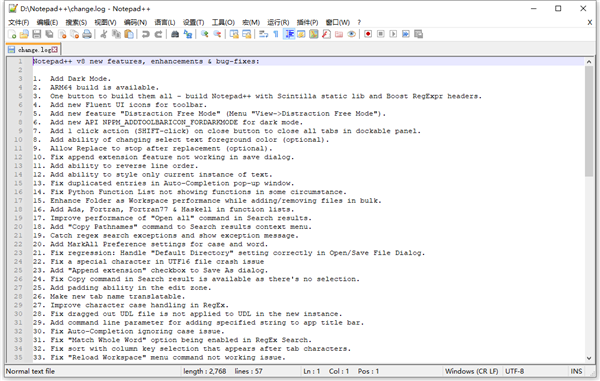The width and height of the screenshot is (600, 381).
Task: Open the 文件(F) menu
Action: pyautogui.click(x=19, y=23)
